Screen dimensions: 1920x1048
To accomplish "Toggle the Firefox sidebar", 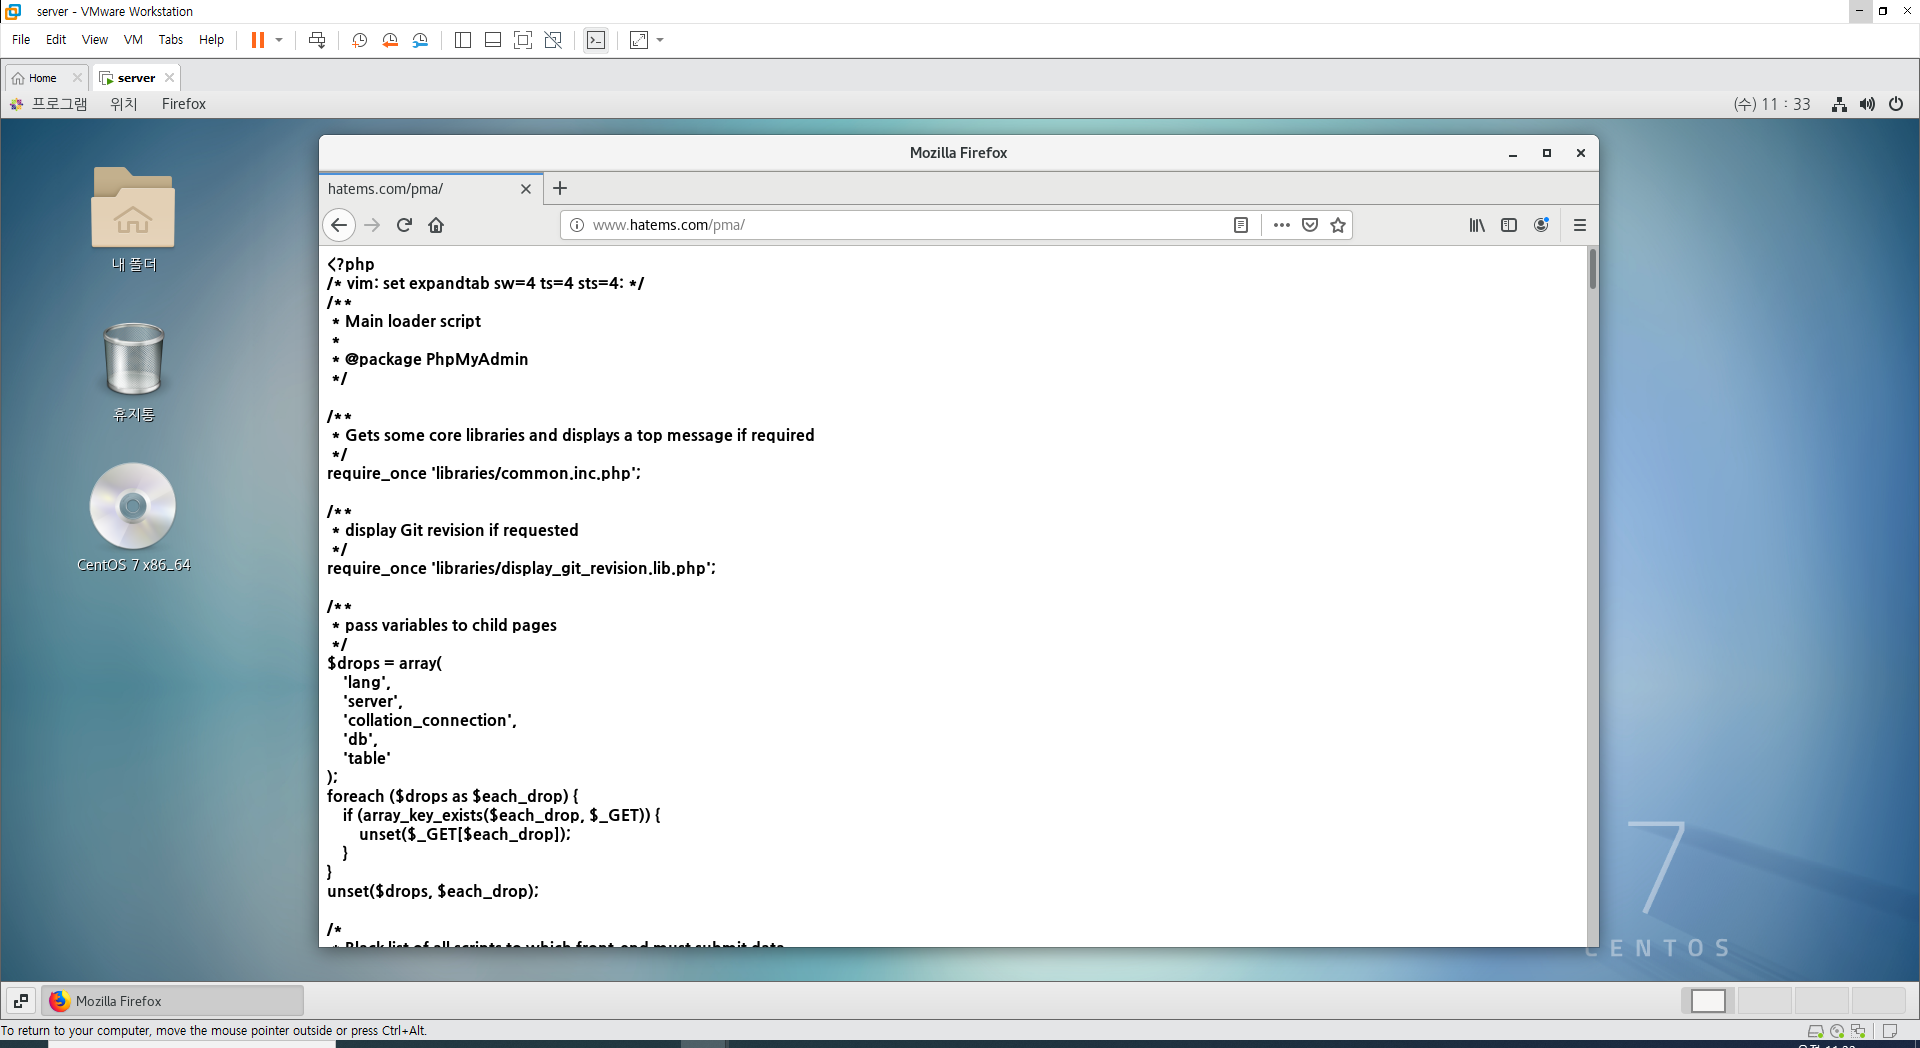I will coord(1509,225).
